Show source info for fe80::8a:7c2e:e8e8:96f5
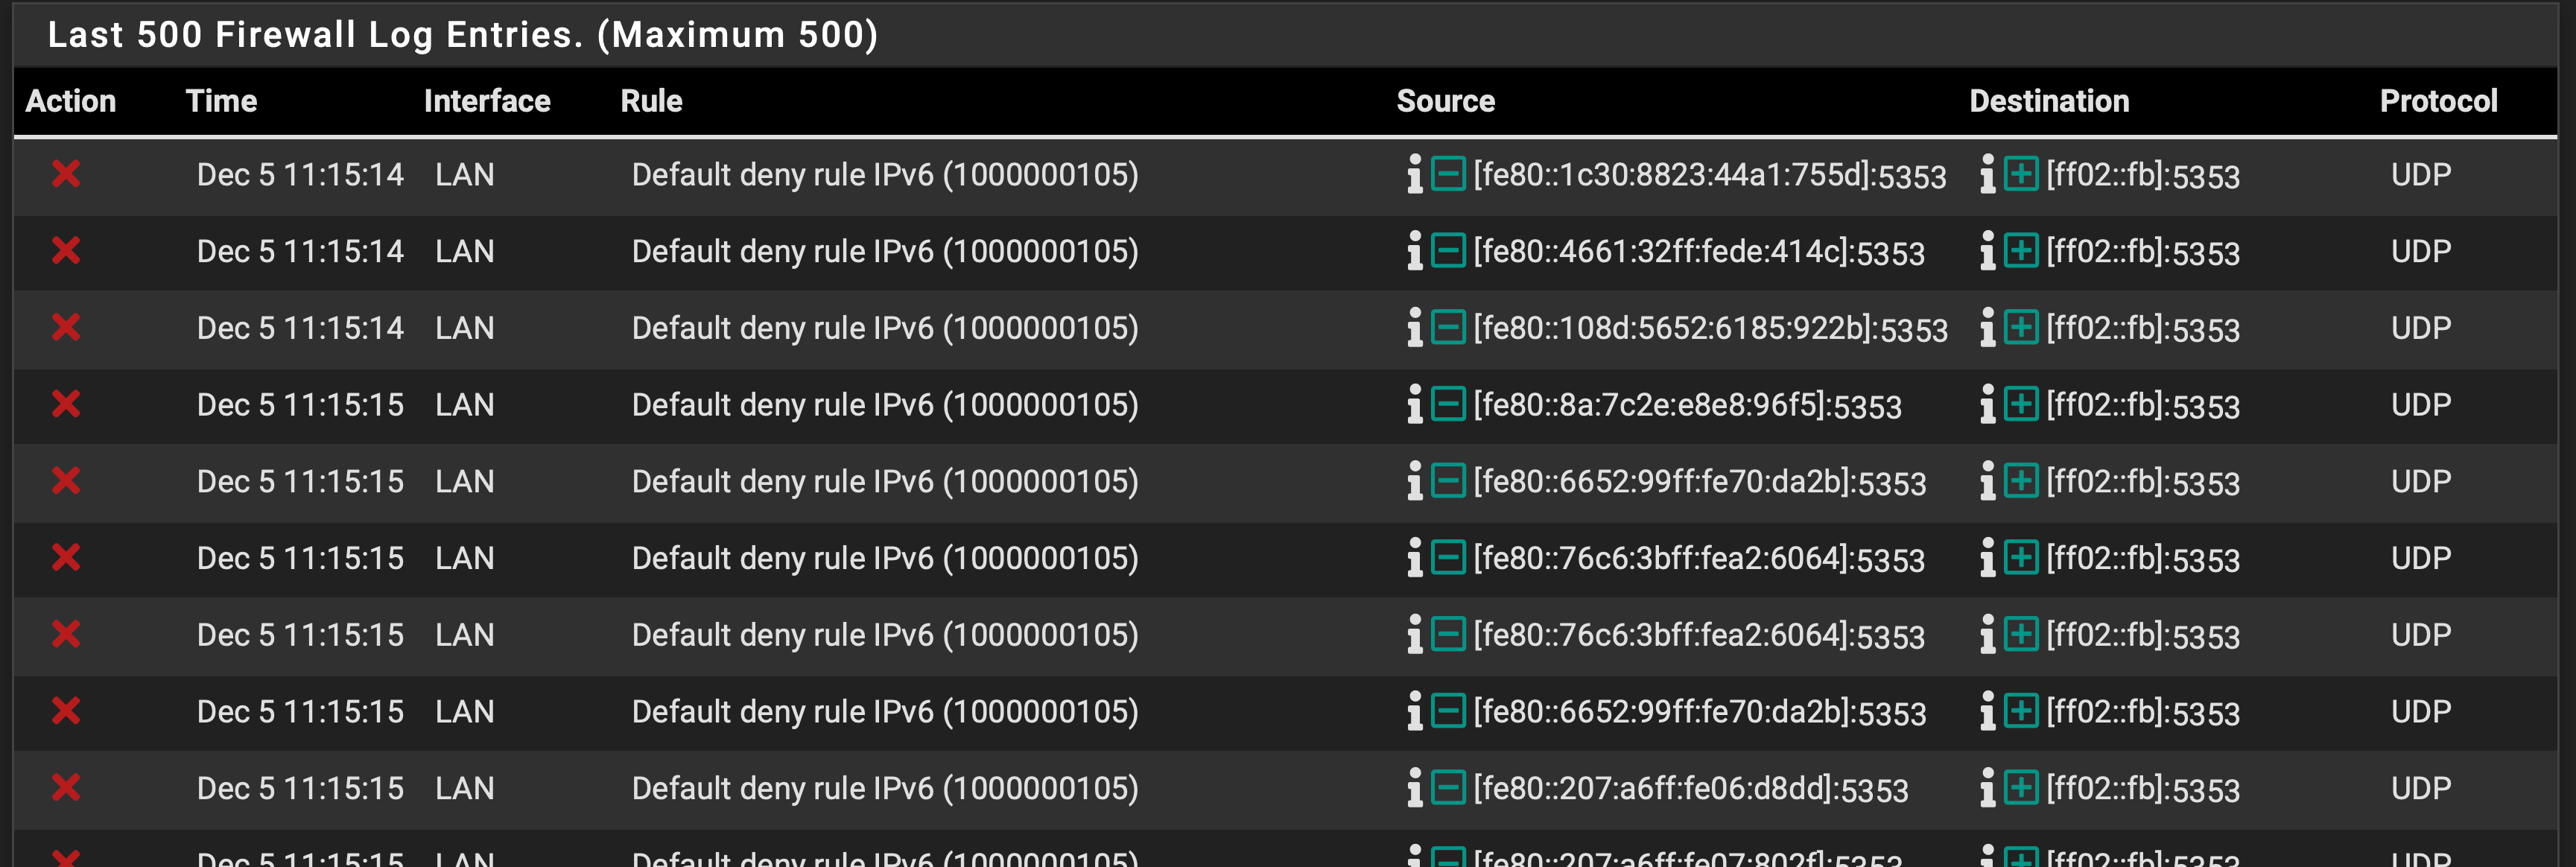The height and width of the screenshot is (867, 2576). (x=1414, y=404)
